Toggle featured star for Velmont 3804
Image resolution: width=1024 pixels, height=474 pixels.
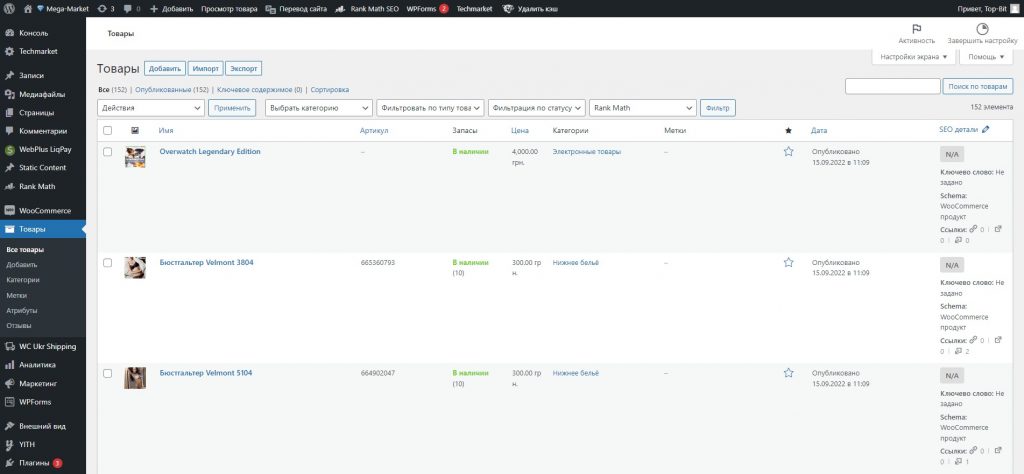click(788, 262)
